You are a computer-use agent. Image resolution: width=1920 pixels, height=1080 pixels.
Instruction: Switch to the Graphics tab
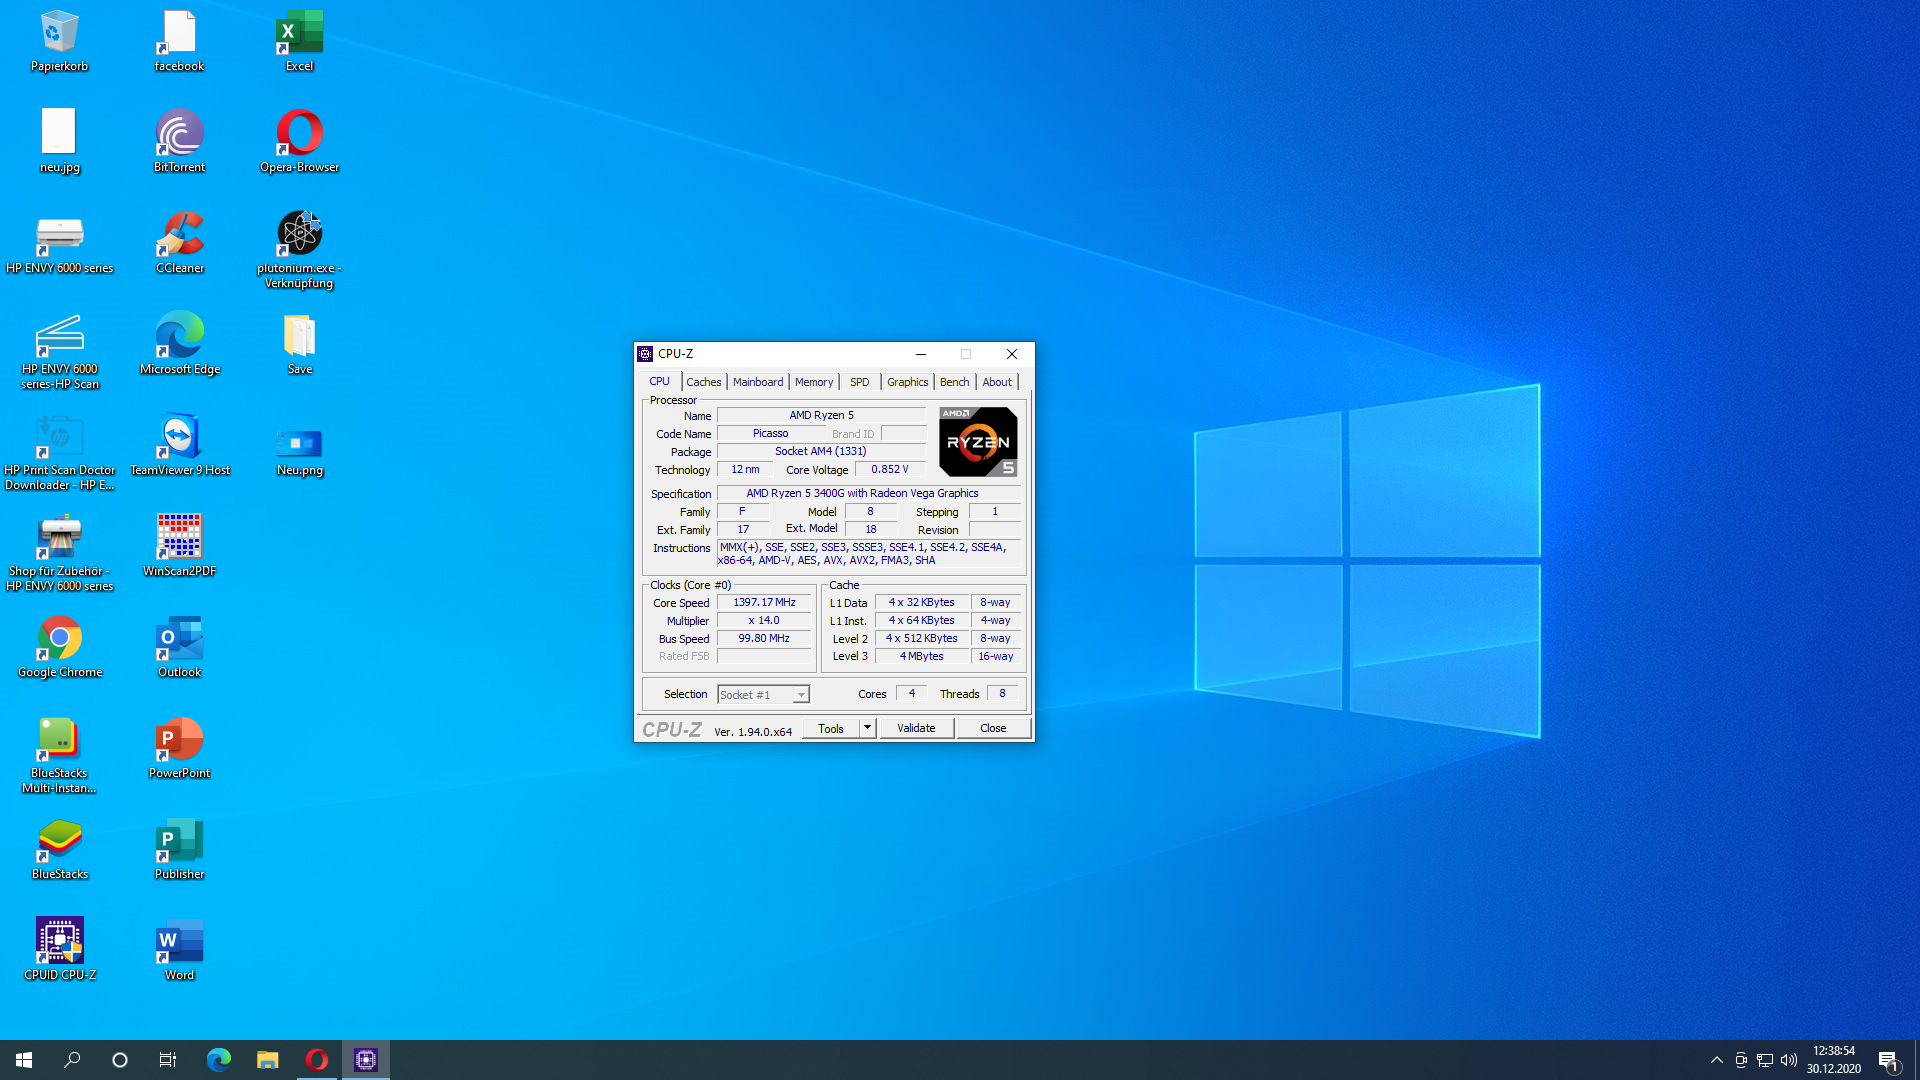tap(907, 382)
